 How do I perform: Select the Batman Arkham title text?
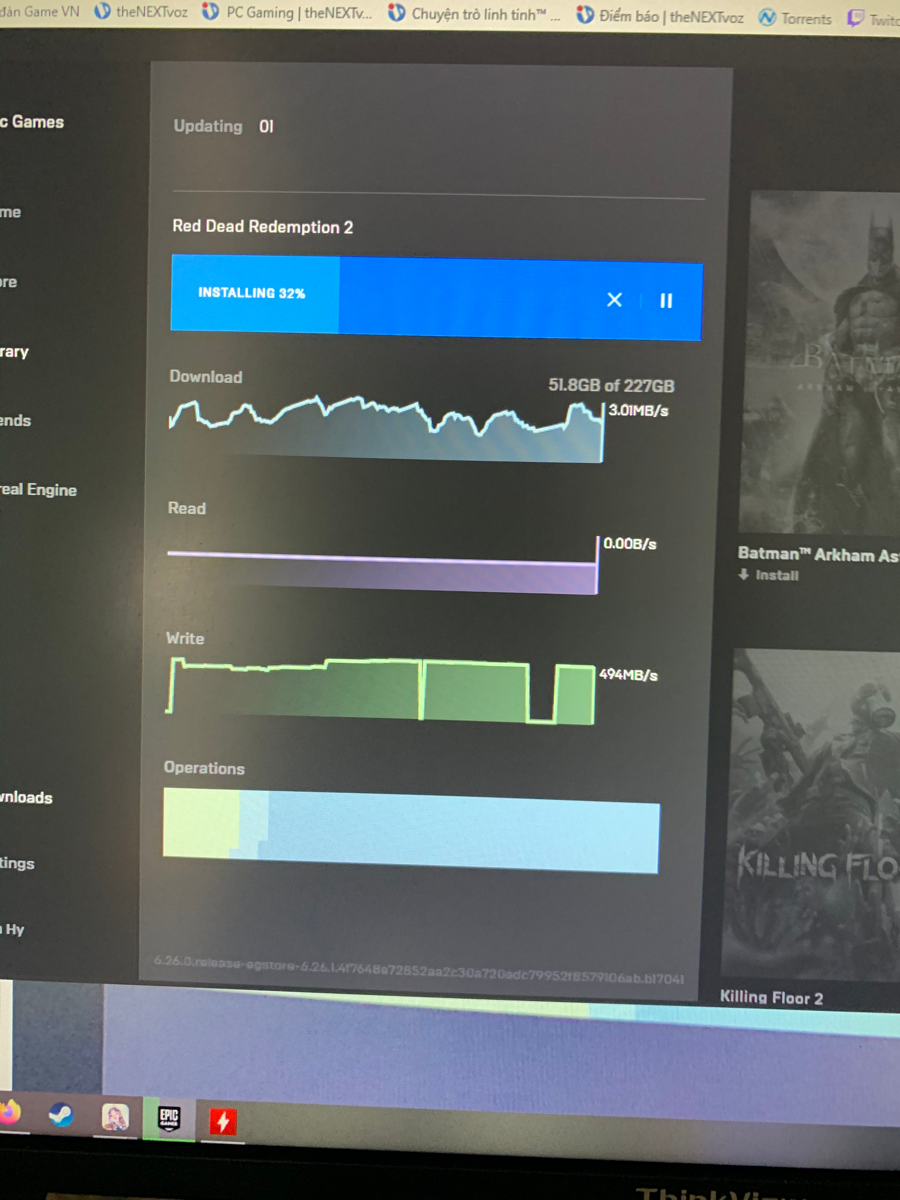[818, 554]
